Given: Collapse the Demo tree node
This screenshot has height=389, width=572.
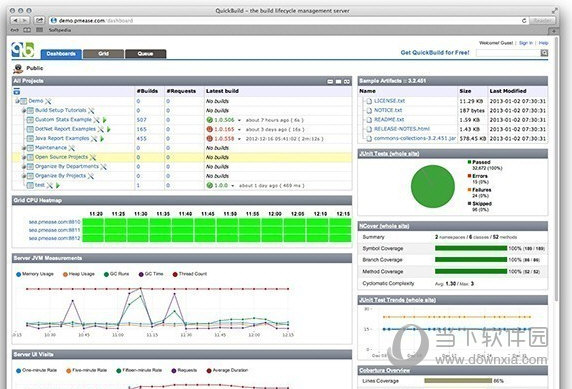Looking at the screenshot, I should click(x=17, y=101).
